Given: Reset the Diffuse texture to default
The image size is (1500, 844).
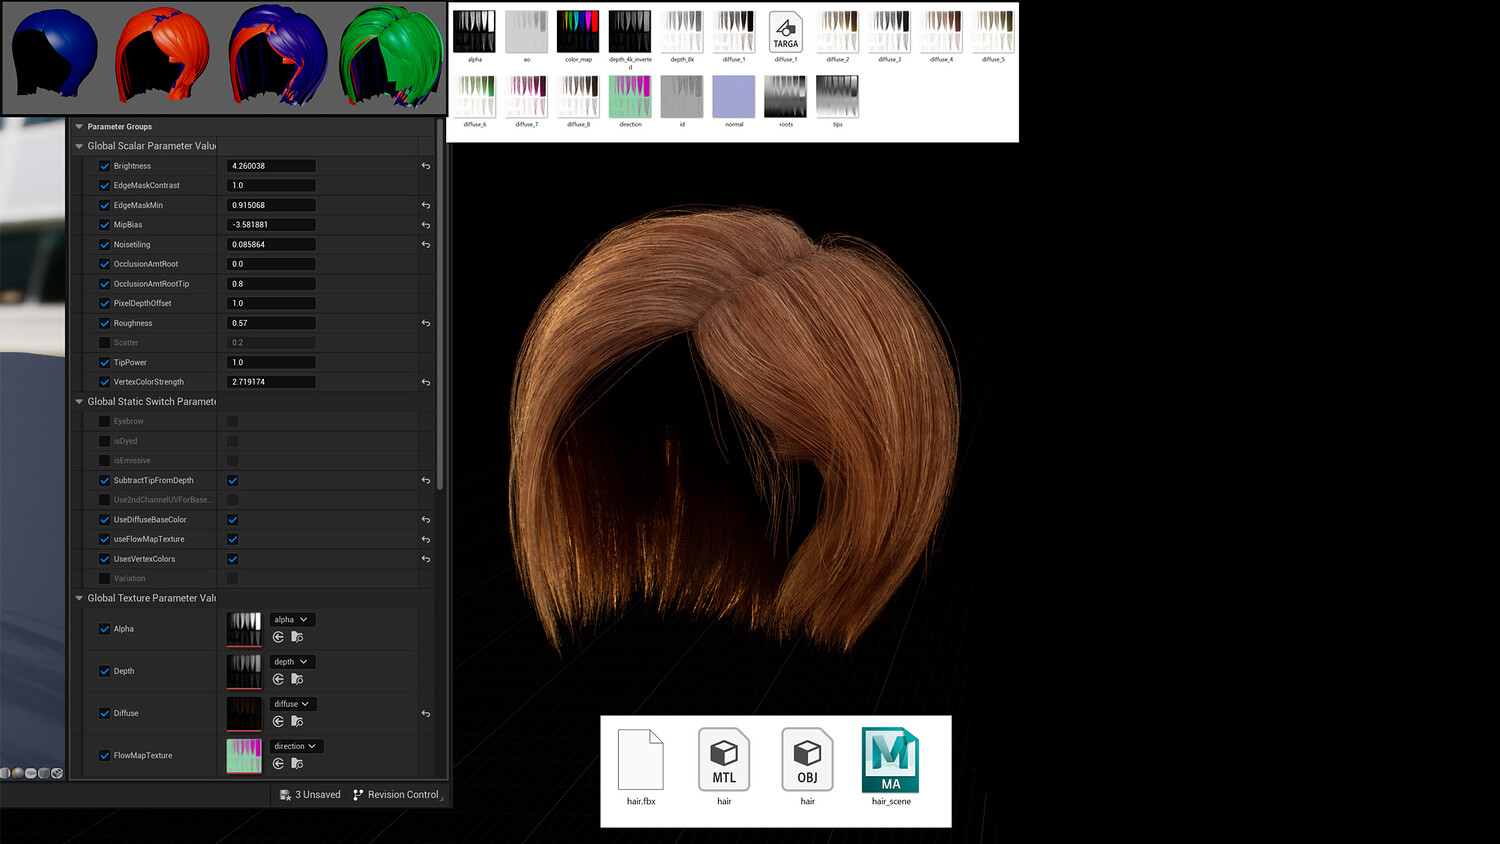Looking at the screenshot, I should [x=426, y=714].
